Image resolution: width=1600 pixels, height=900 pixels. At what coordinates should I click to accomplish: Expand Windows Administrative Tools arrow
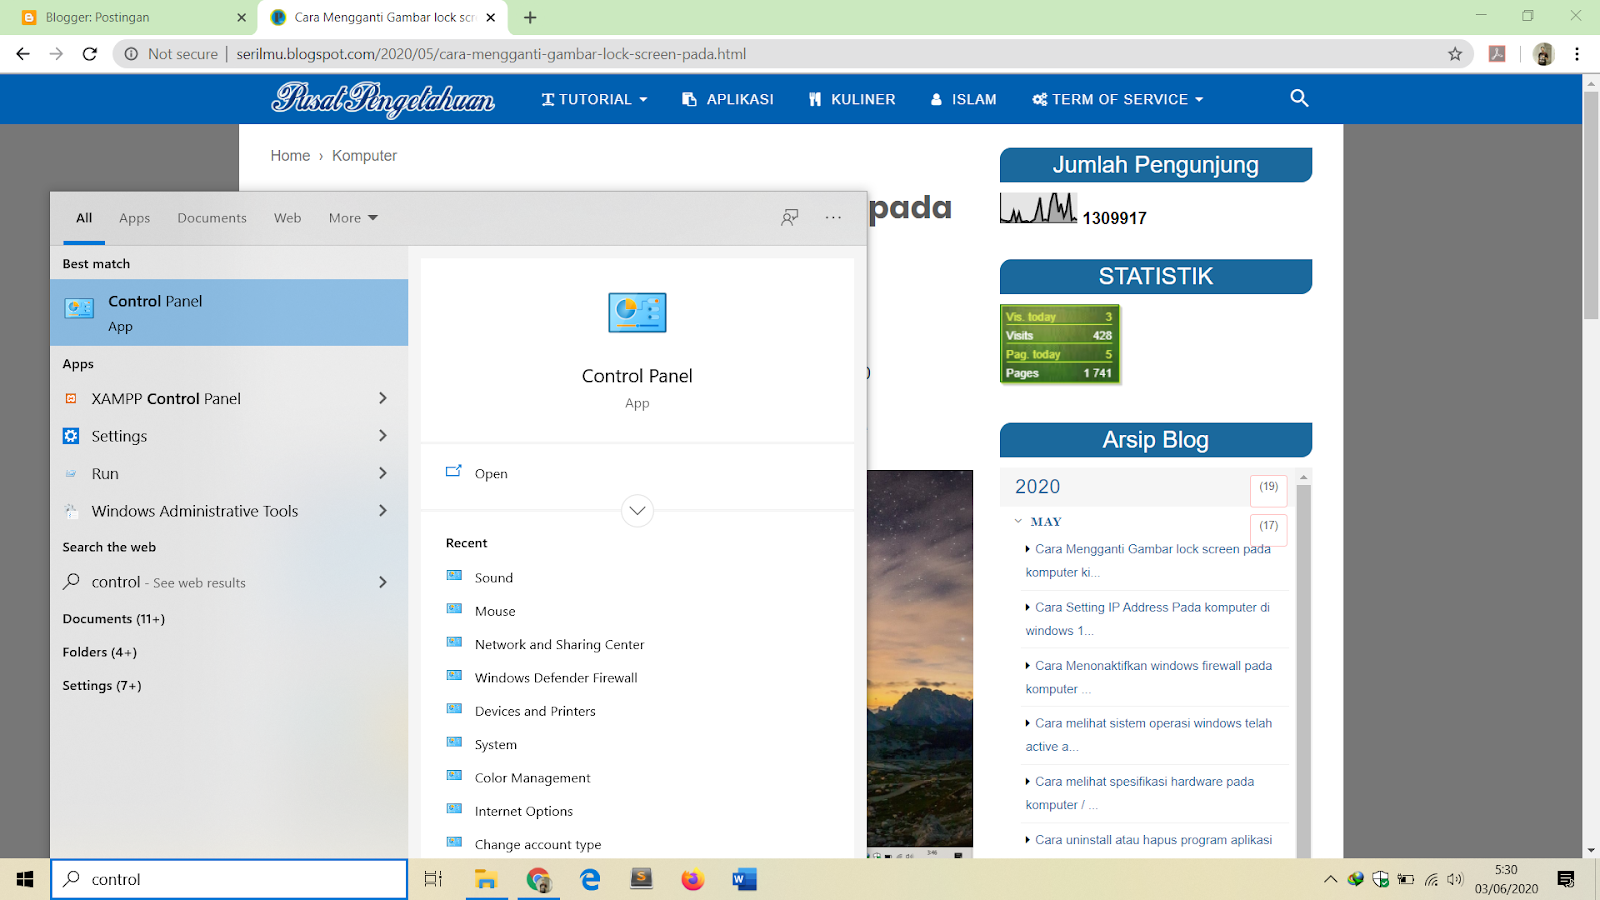pyautogui.click(x=383, y=510)
